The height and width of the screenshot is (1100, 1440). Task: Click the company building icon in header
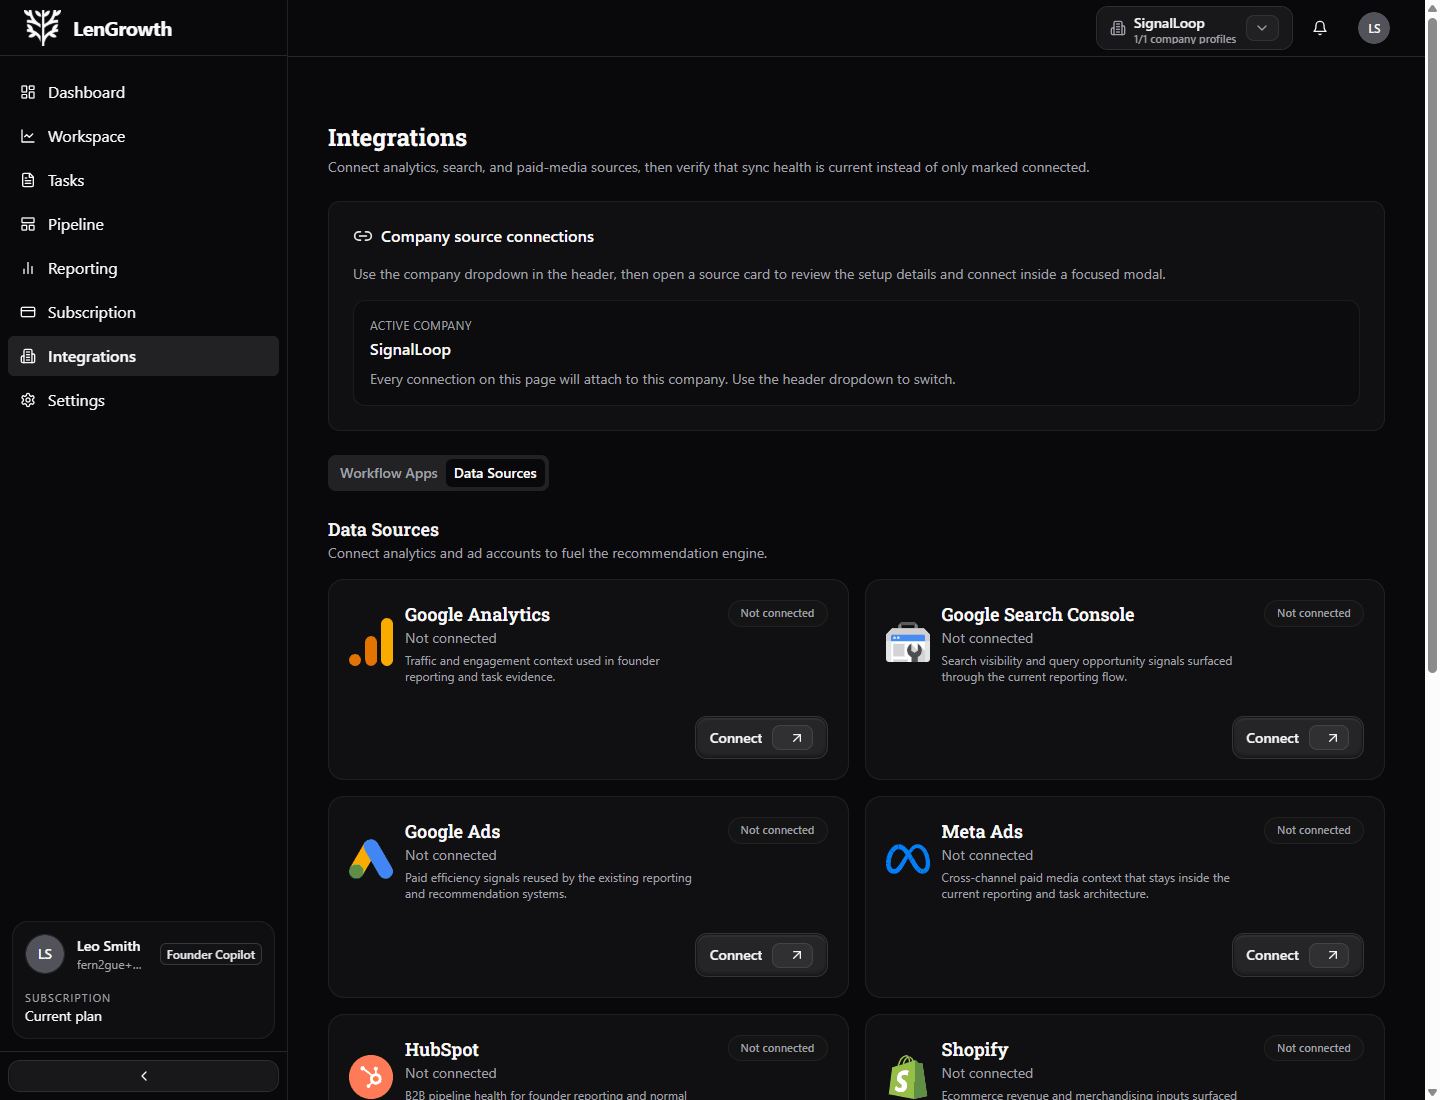point(1118,29)
